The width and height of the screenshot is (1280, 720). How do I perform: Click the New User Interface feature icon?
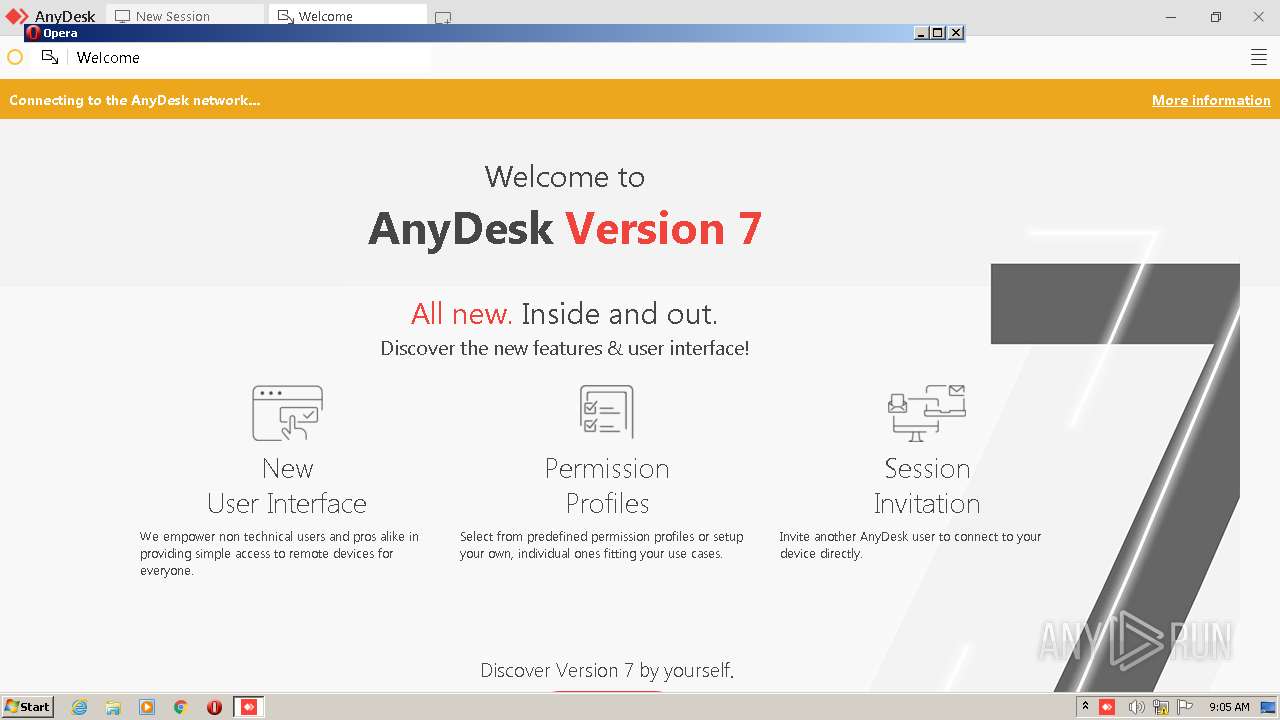tap(287, 413)
